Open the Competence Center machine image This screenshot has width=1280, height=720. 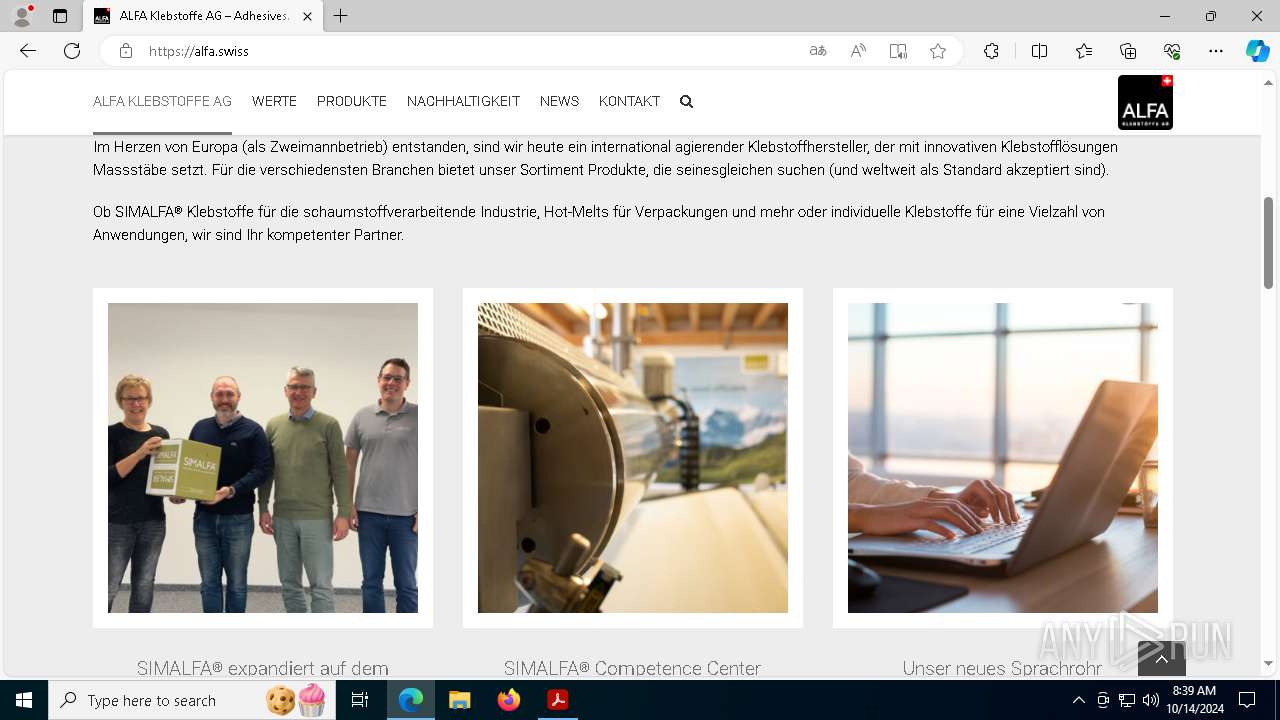click(x=633, y=458)
